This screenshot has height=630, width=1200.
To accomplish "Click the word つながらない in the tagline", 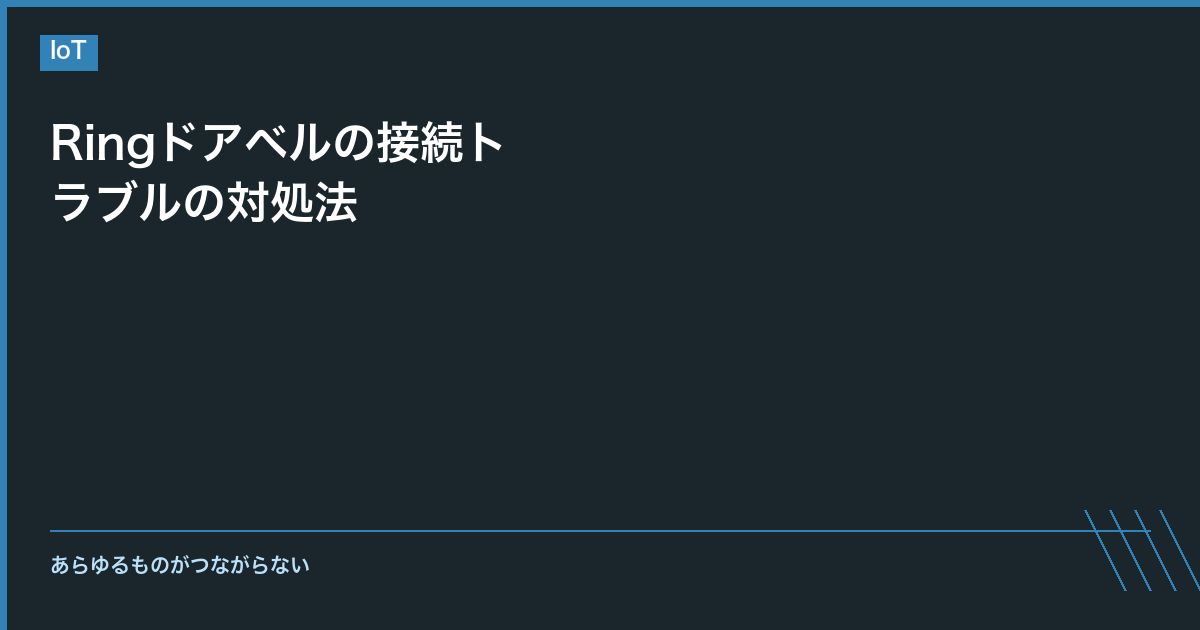I will (250, 565).
